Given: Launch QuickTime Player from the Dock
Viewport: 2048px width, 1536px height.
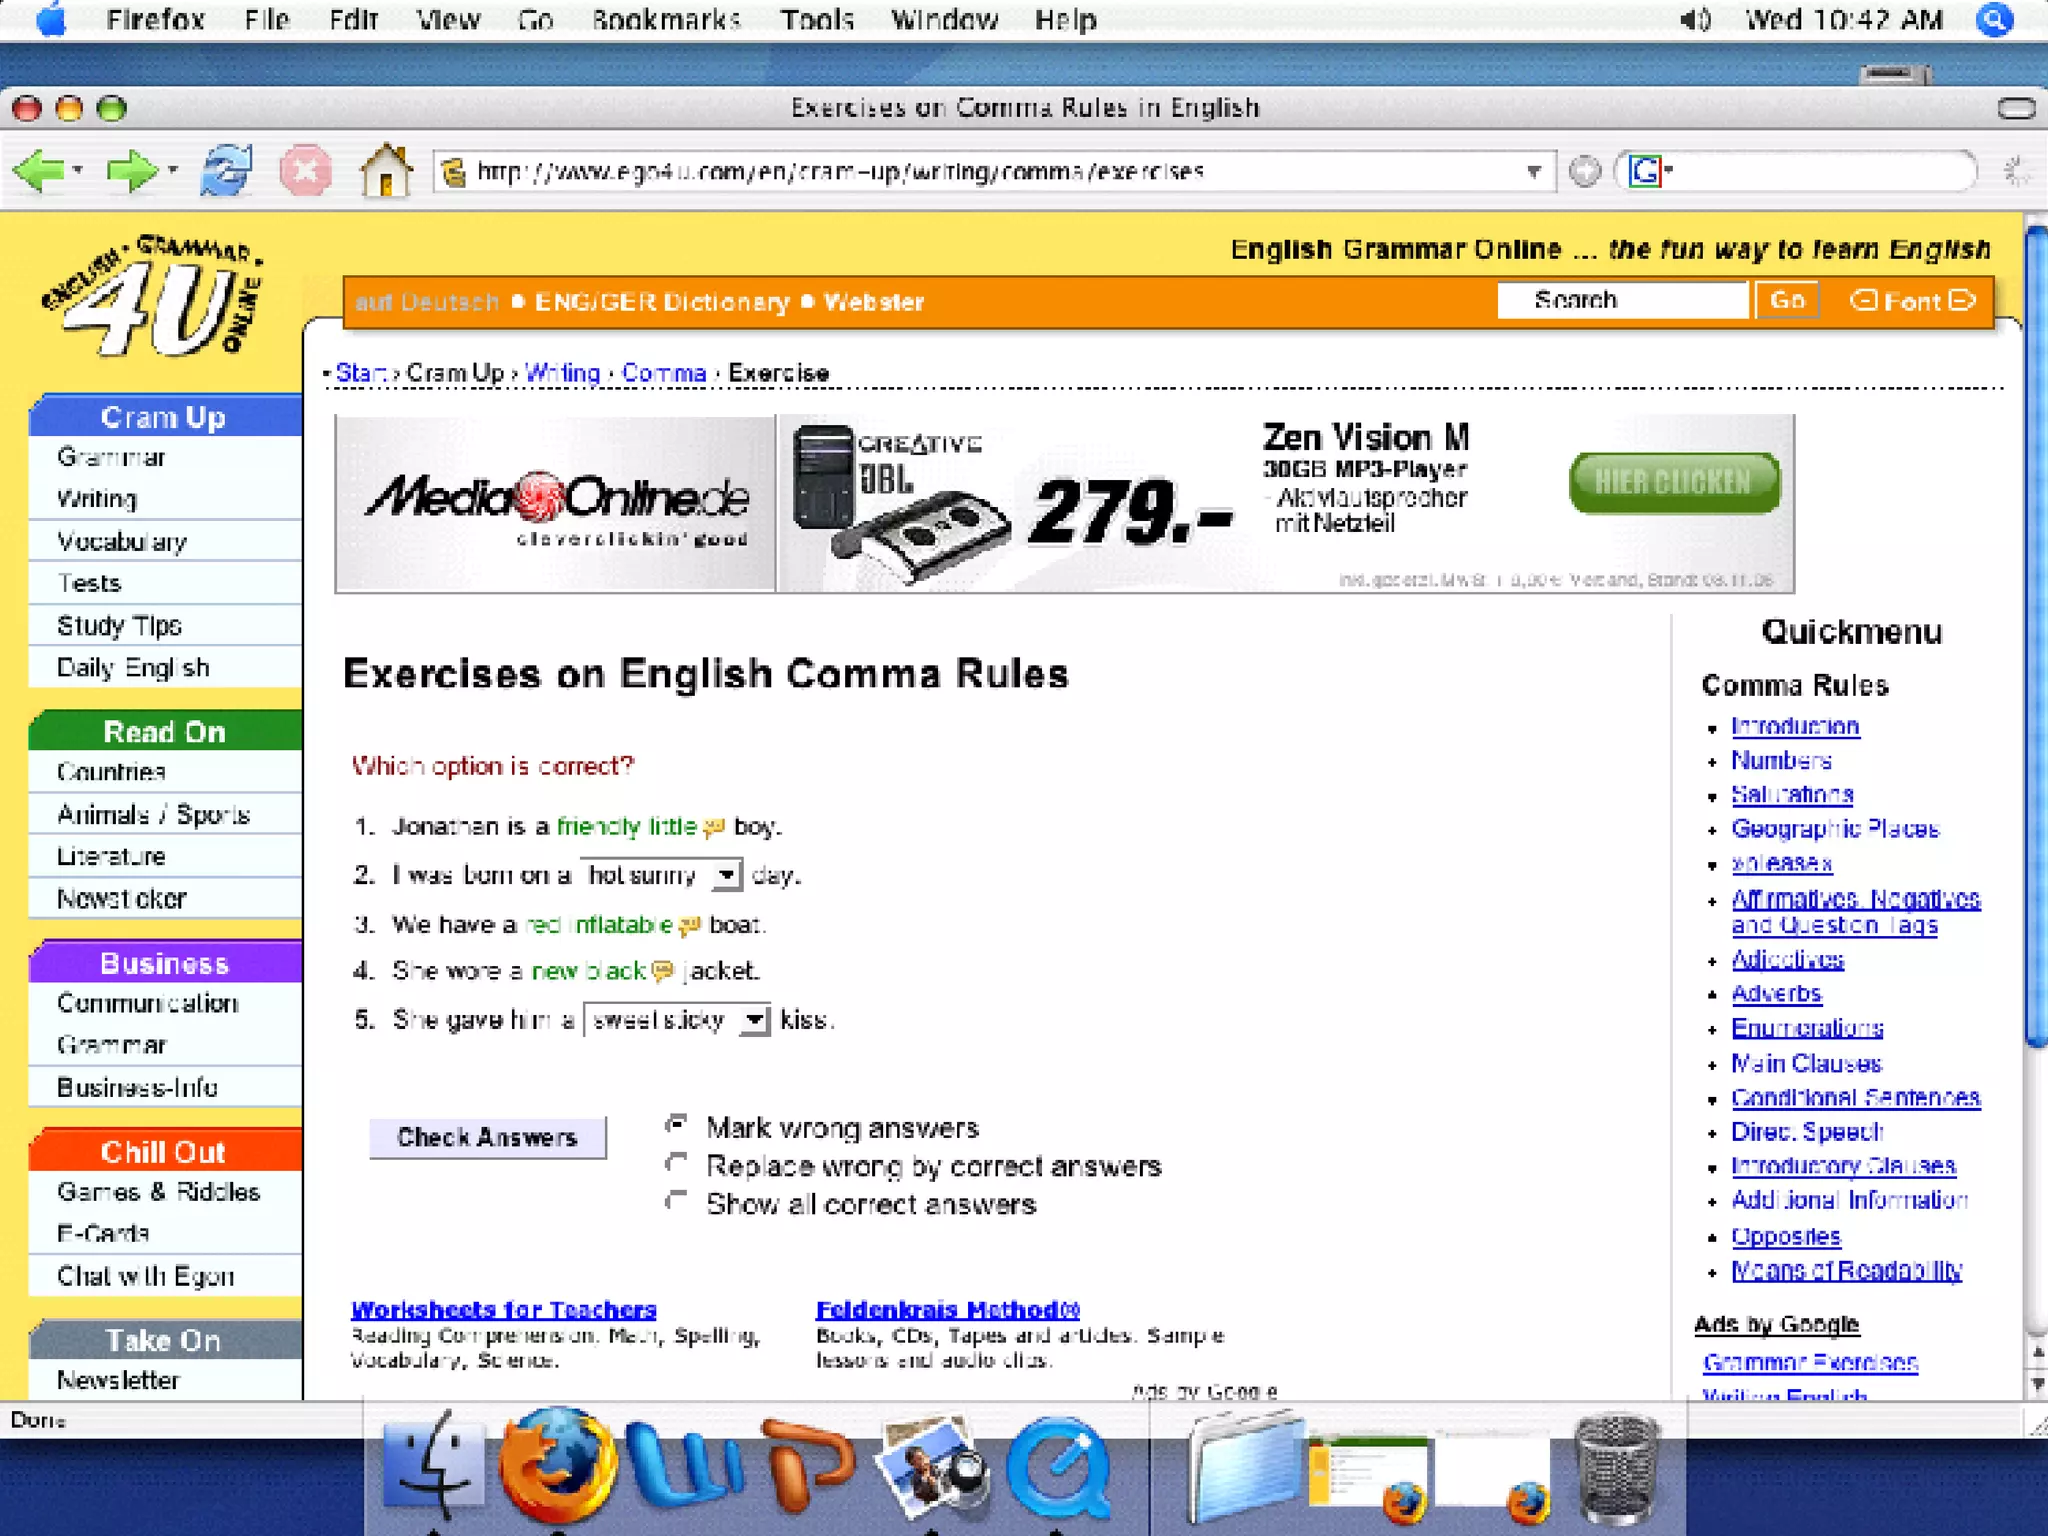Looking at the screenshot, I should click(x=1059, y=1467).
